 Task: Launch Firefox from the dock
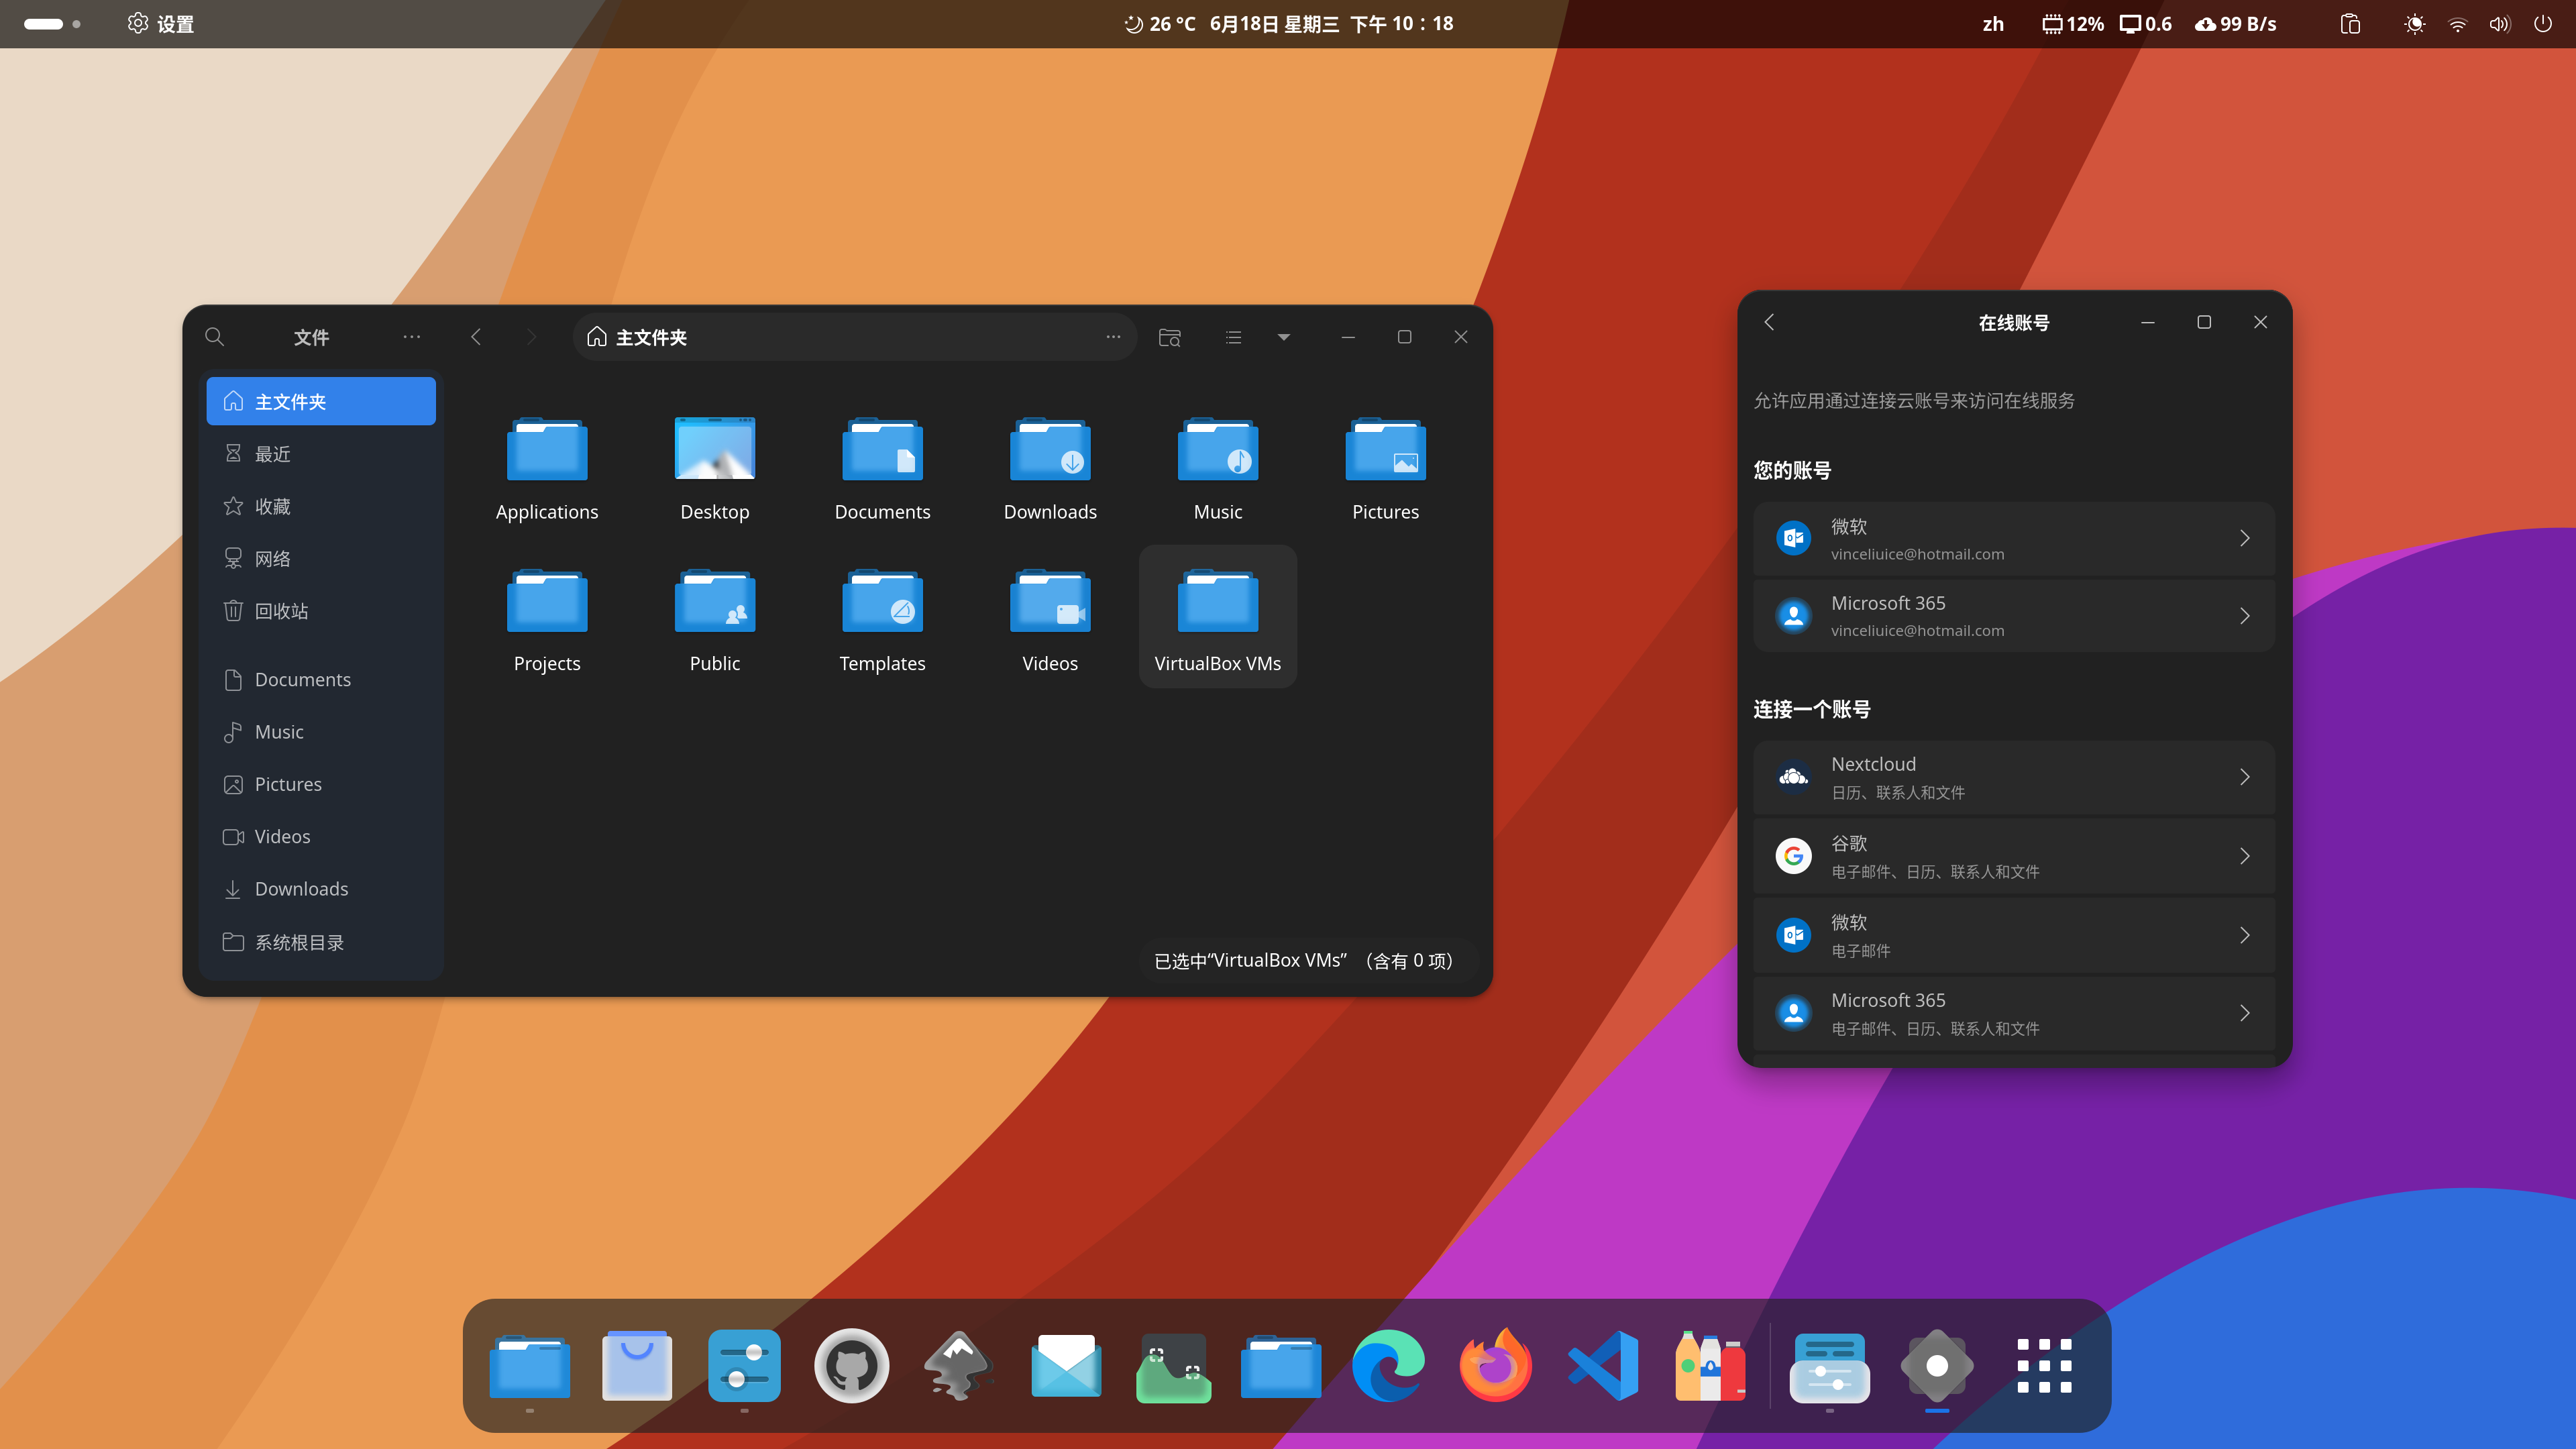(1495, 1366)
